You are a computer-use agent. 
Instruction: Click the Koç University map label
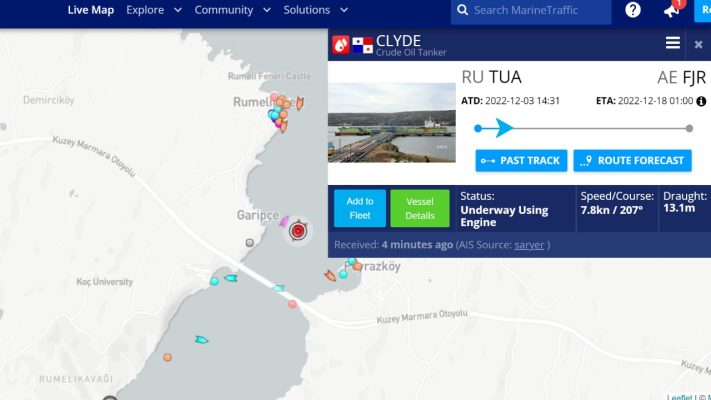pos(104,282)
